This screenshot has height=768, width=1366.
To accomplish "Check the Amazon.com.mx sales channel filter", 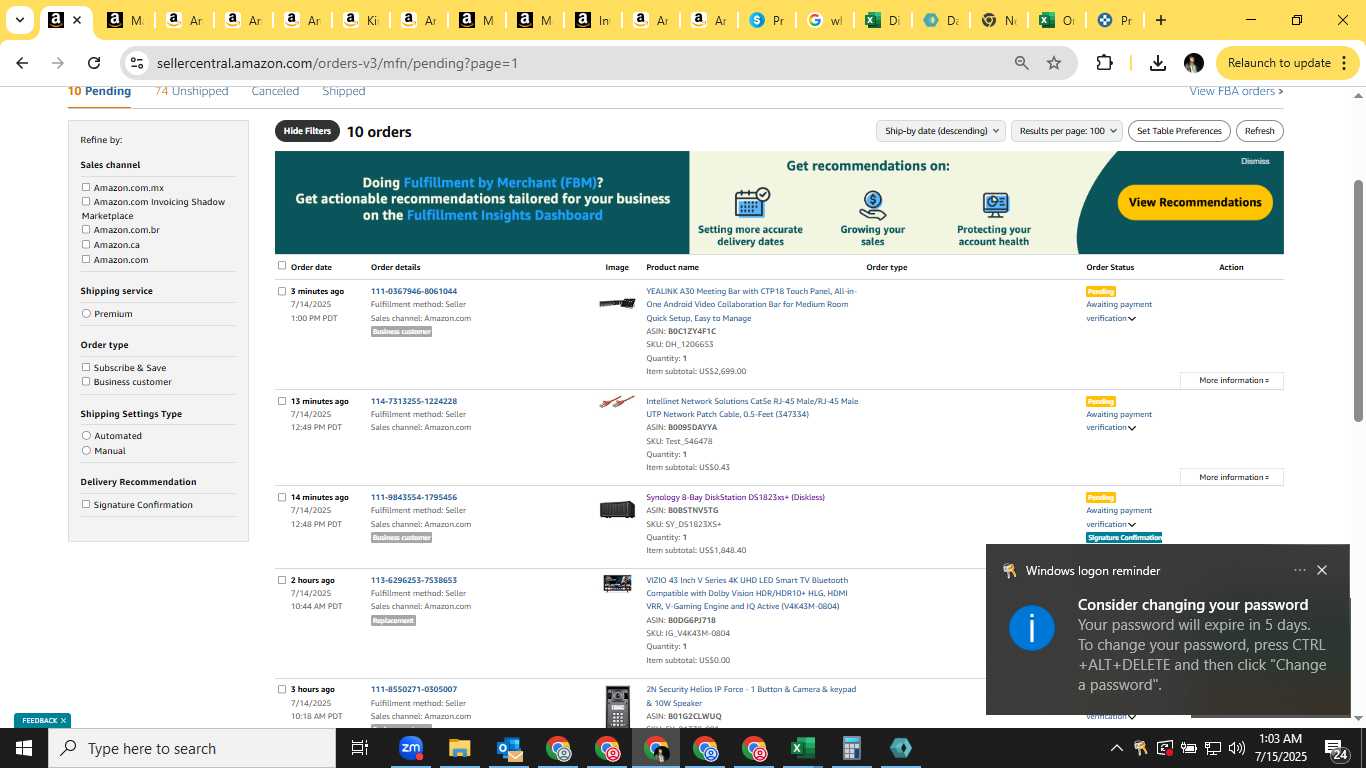I will coord(86,187).
